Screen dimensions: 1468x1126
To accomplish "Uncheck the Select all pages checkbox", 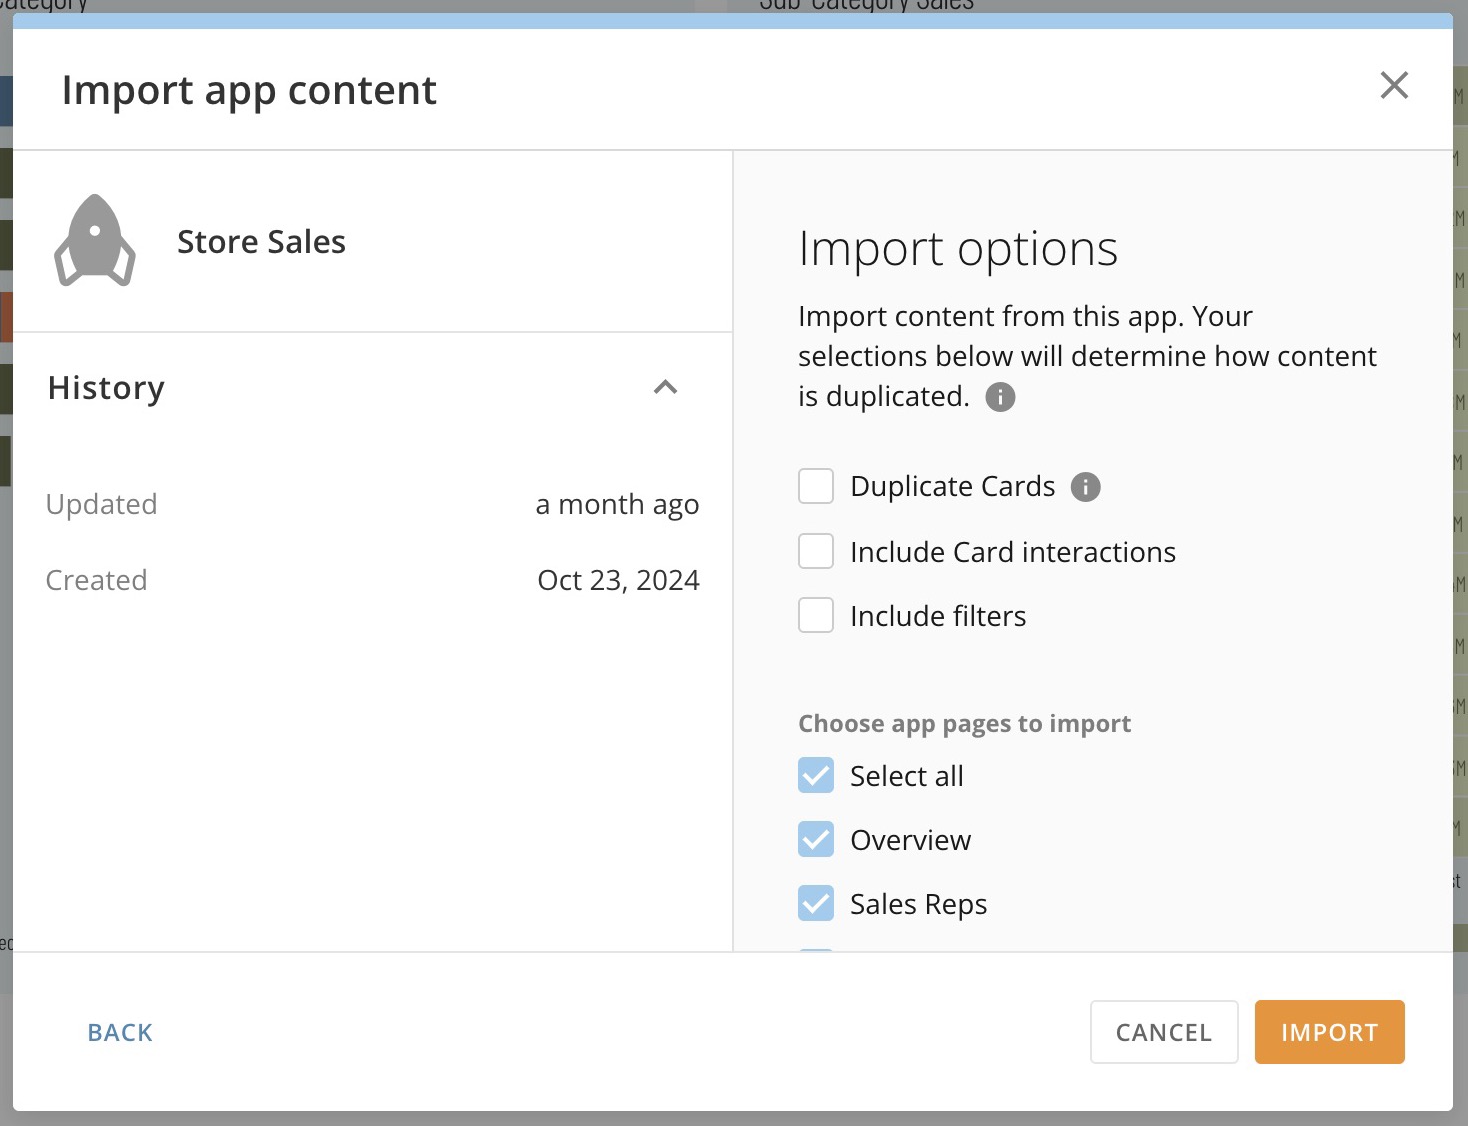I will (816, 775).
